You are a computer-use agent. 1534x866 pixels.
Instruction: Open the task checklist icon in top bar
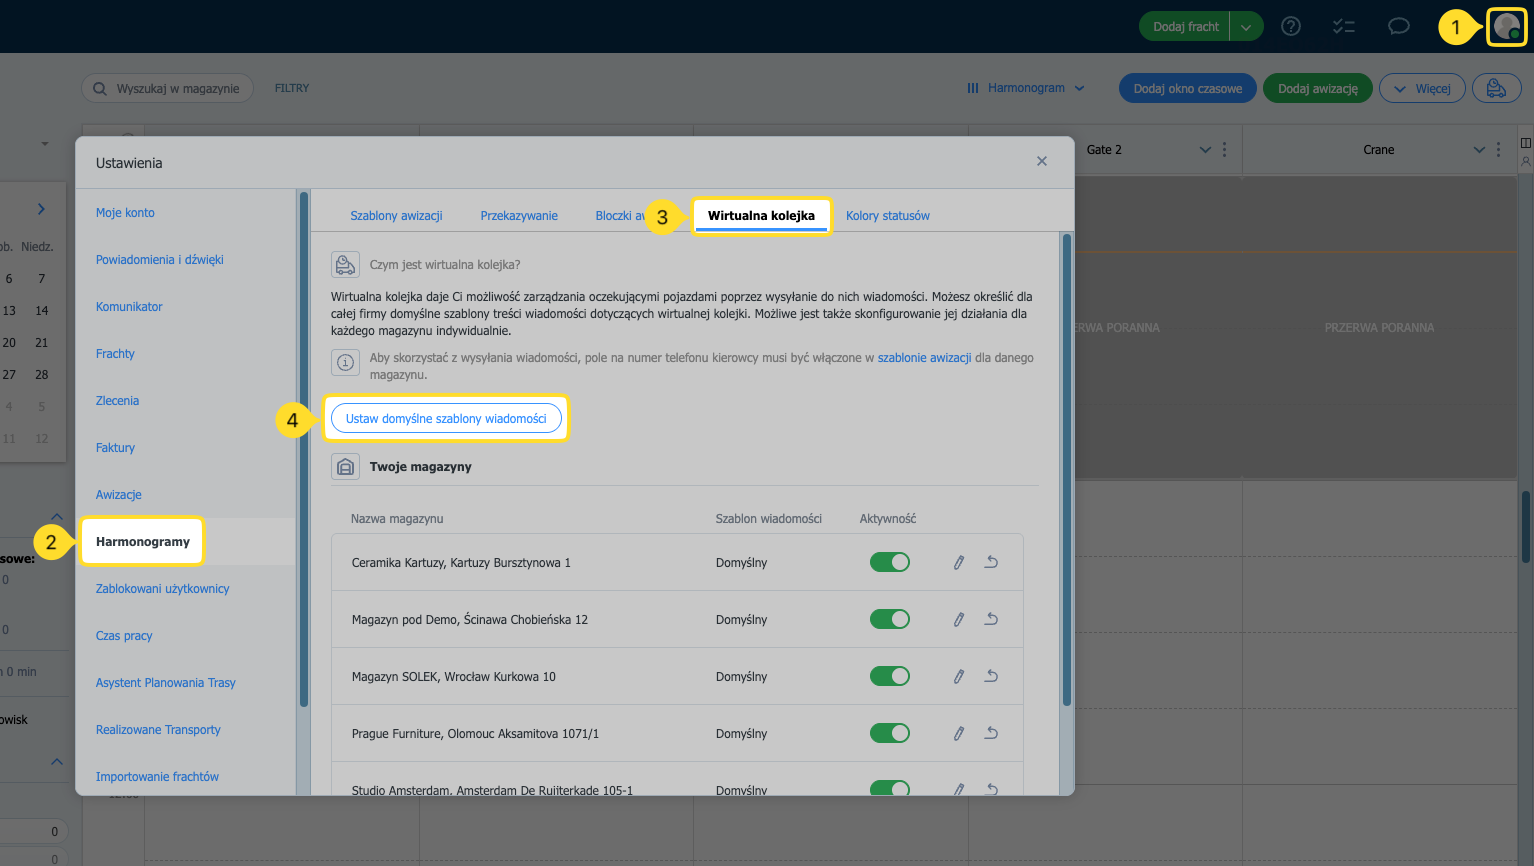pyautogui.click(x=1344, y=27)
